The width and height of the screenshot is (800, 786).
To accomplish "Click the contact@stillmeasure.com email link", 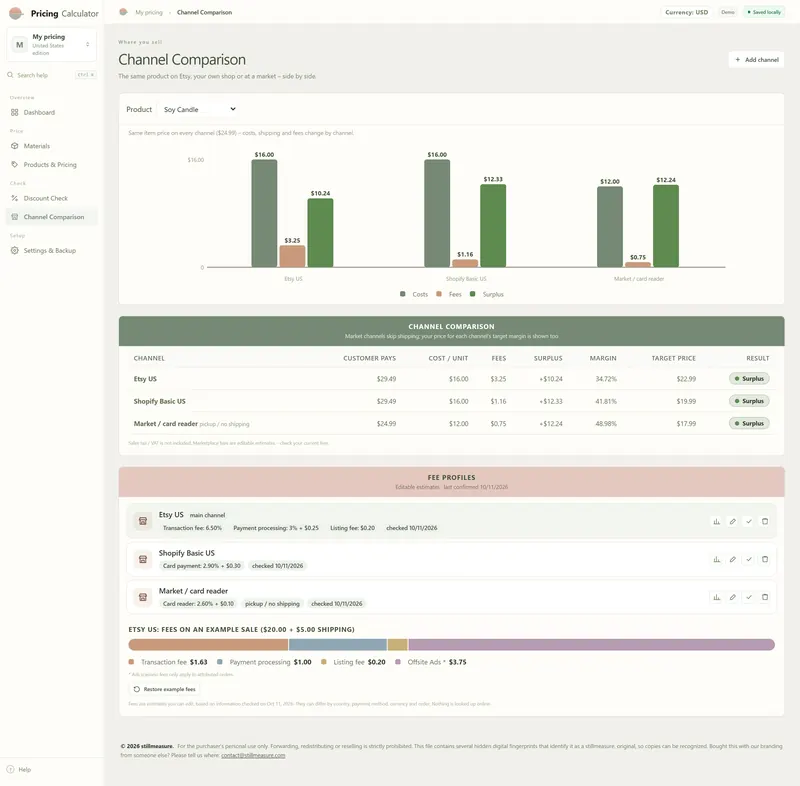I will coord(253,755).
